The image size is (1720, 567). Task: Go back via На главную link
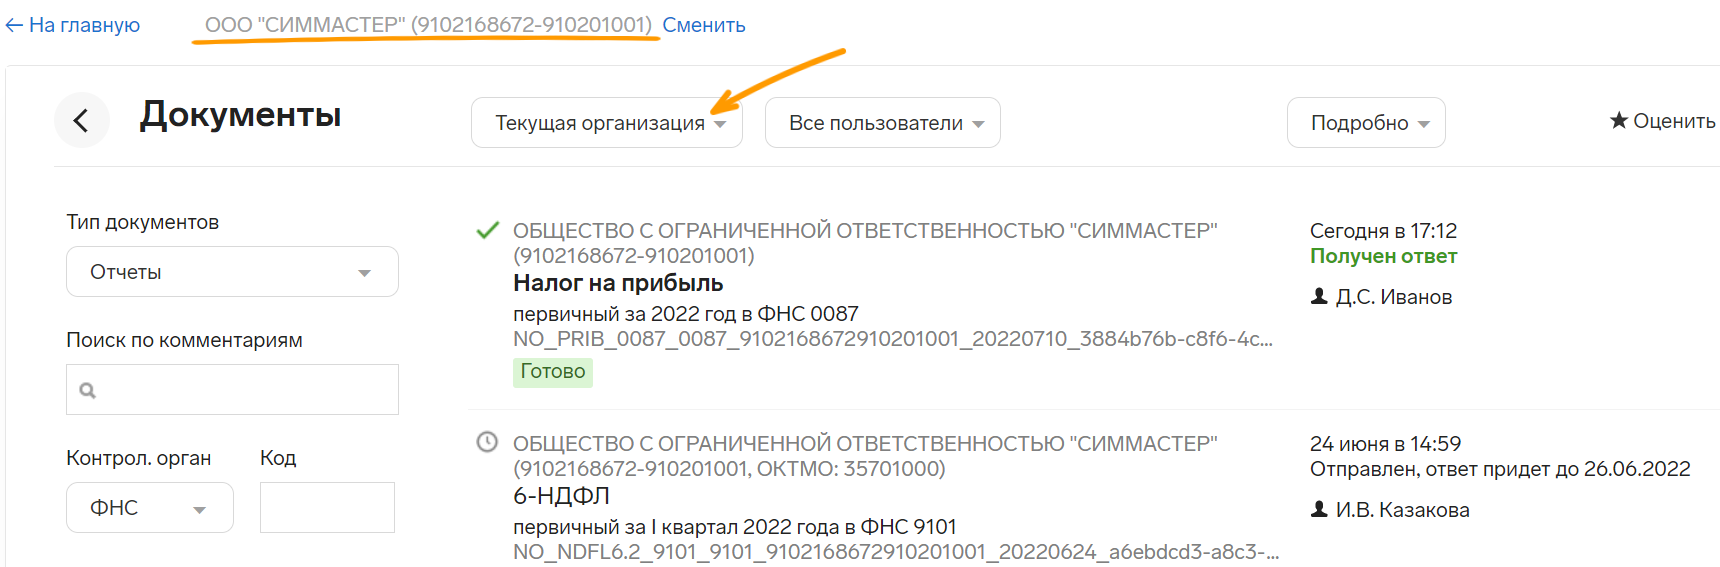point(73,25)
